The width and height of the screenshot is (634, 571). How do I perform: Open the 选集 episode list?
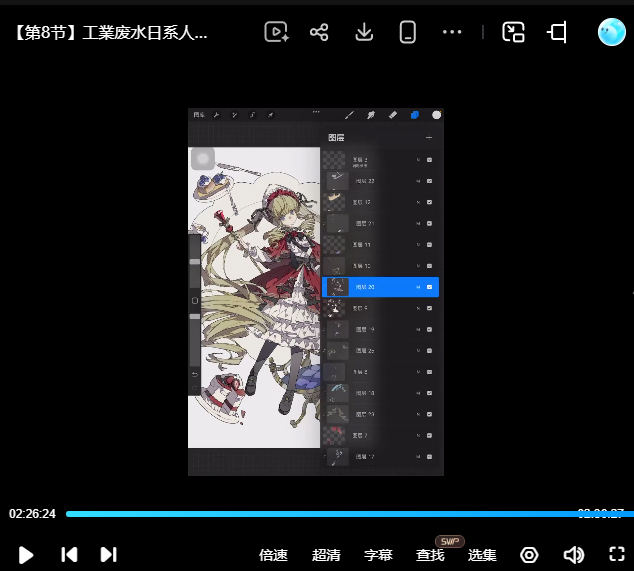click(x=482, y=555)
